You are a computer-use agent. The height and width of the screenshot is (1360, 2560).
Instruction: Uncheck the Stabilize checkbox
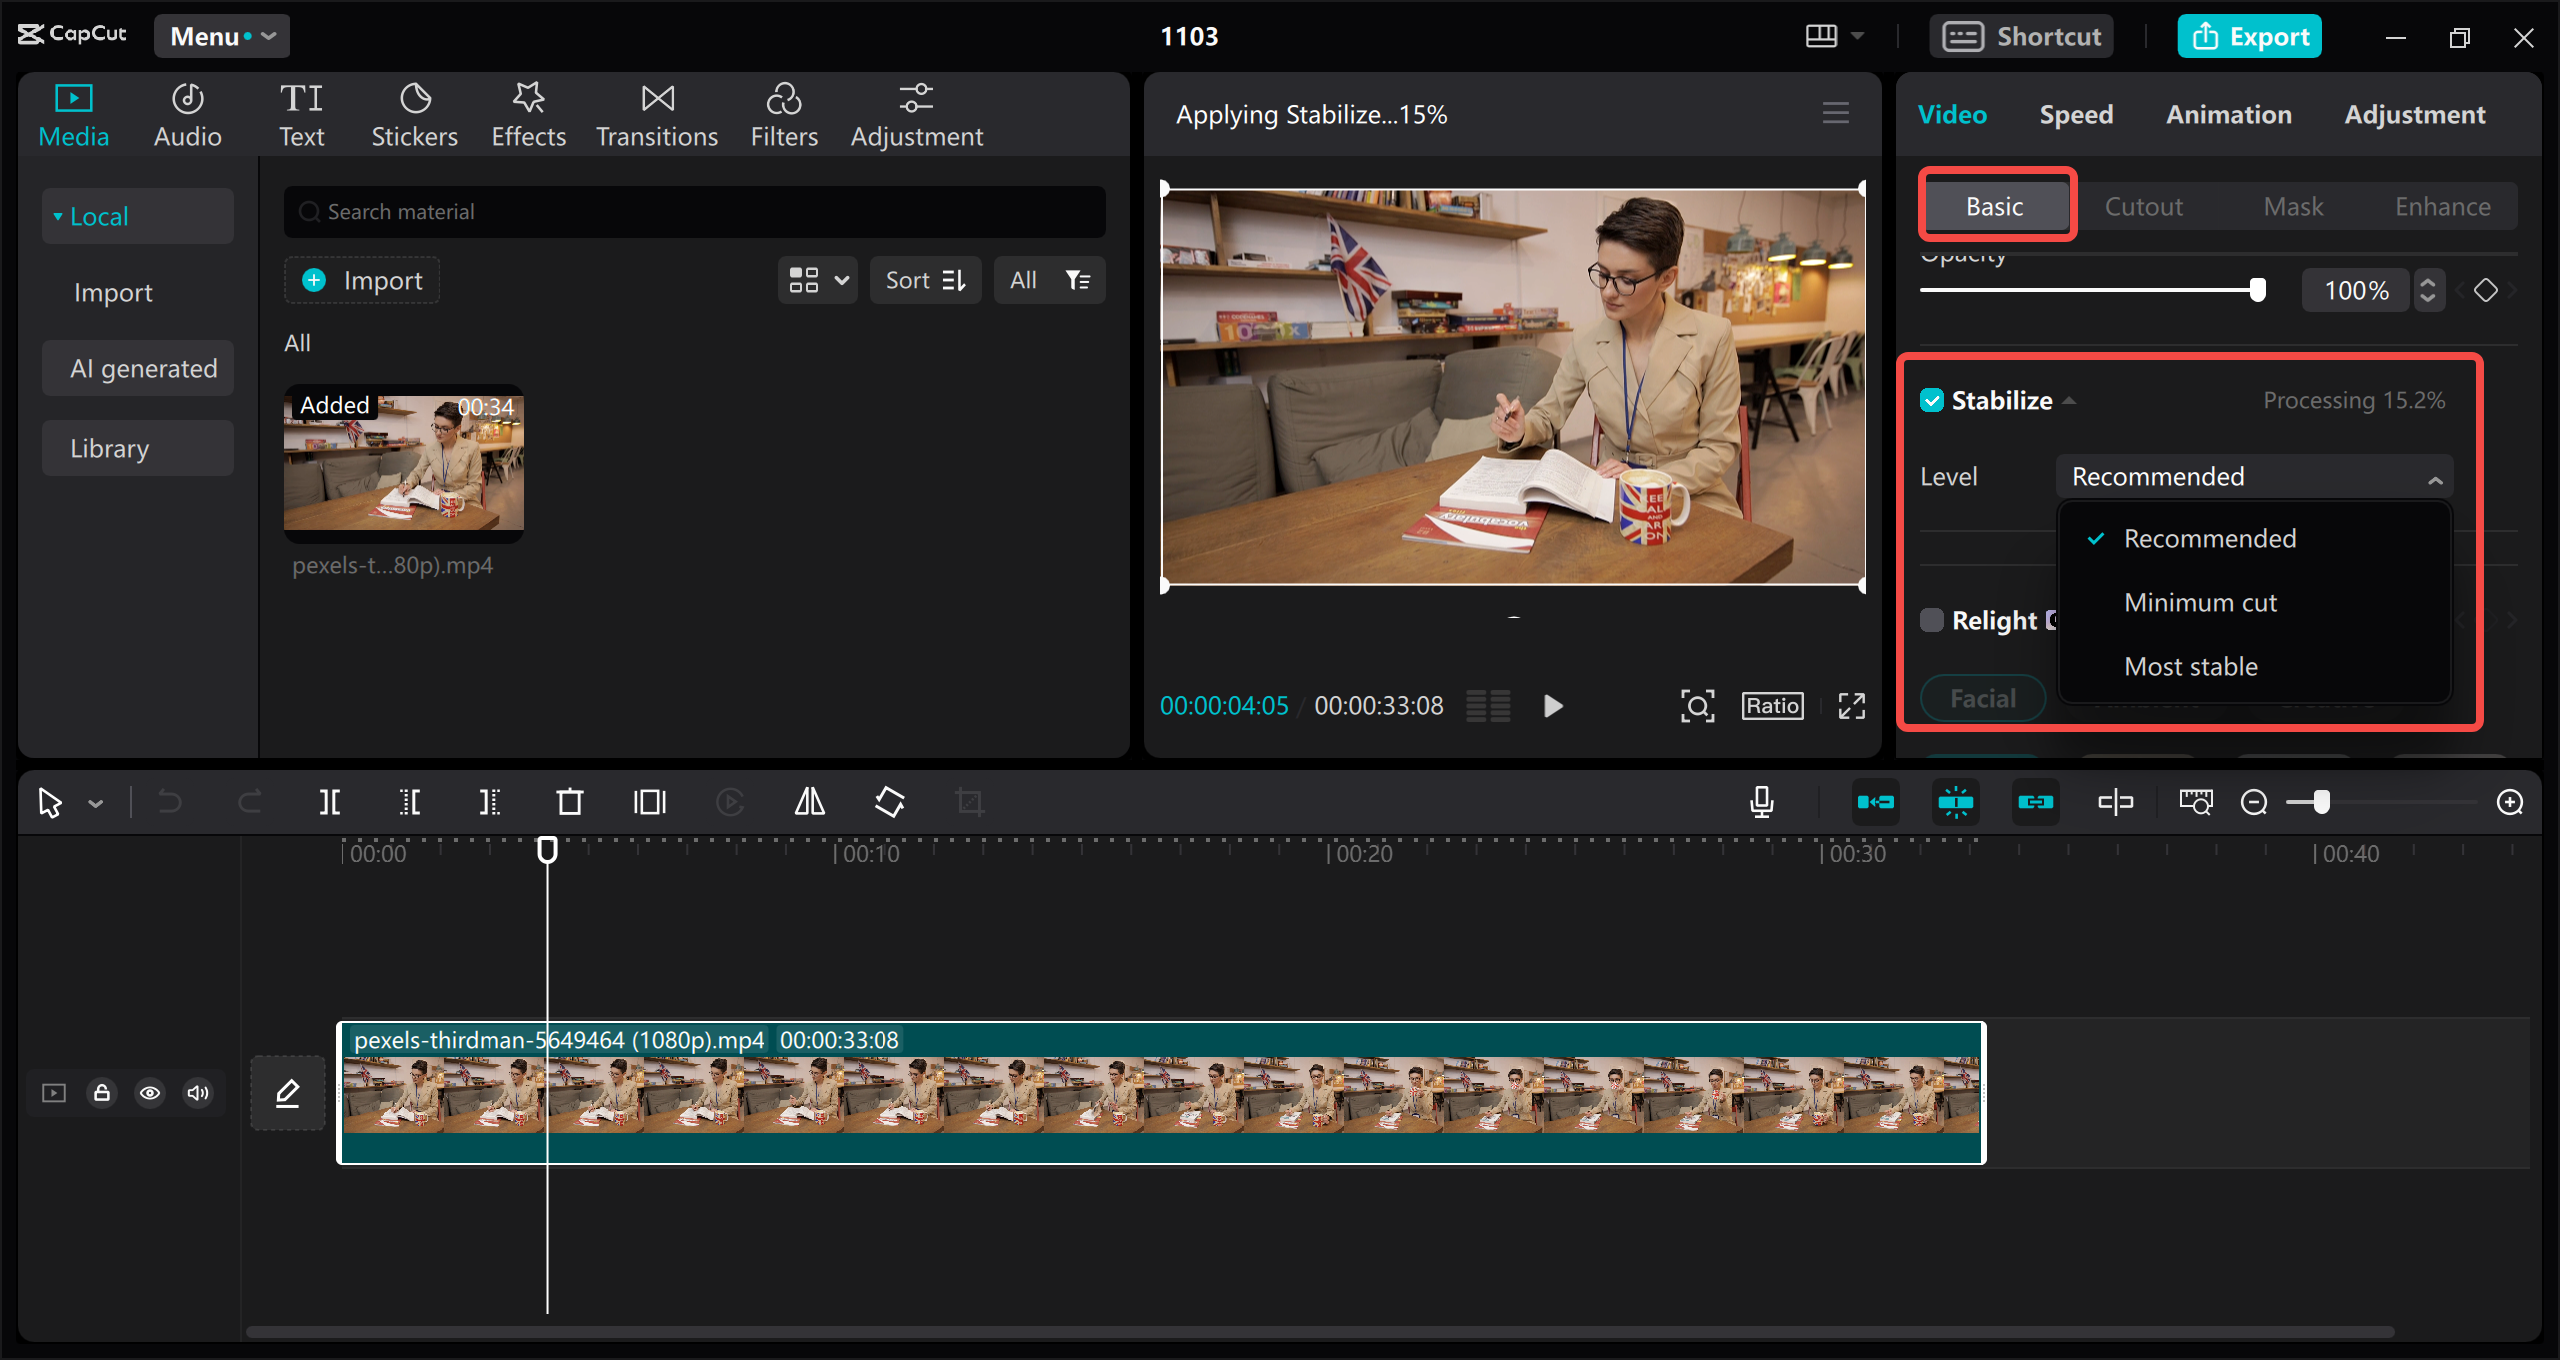point(1932,401)
